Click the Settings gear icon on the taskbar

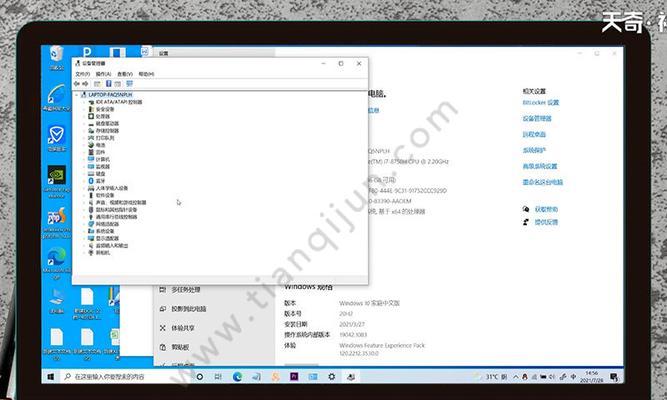(332, 377)
